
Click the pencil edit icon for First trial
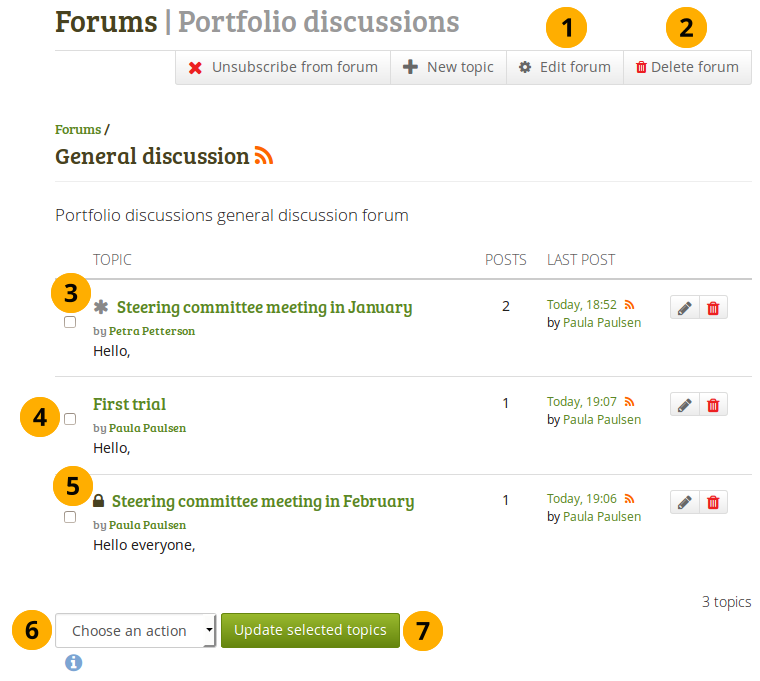[684, 405]
